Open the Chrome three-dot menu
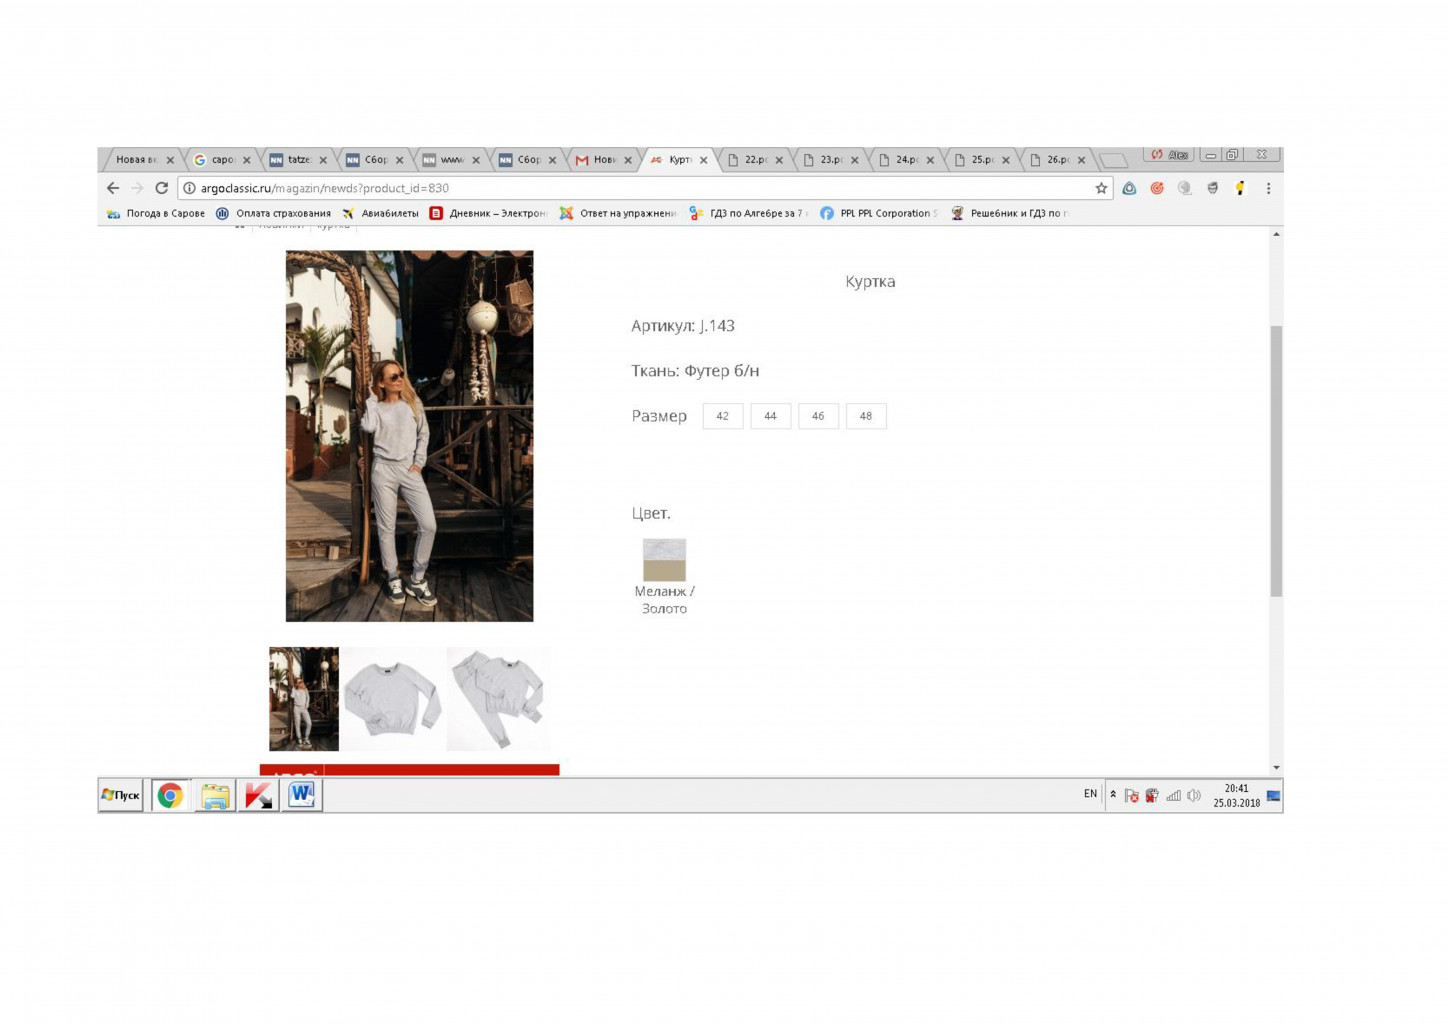 click(x=1268, y=188)
